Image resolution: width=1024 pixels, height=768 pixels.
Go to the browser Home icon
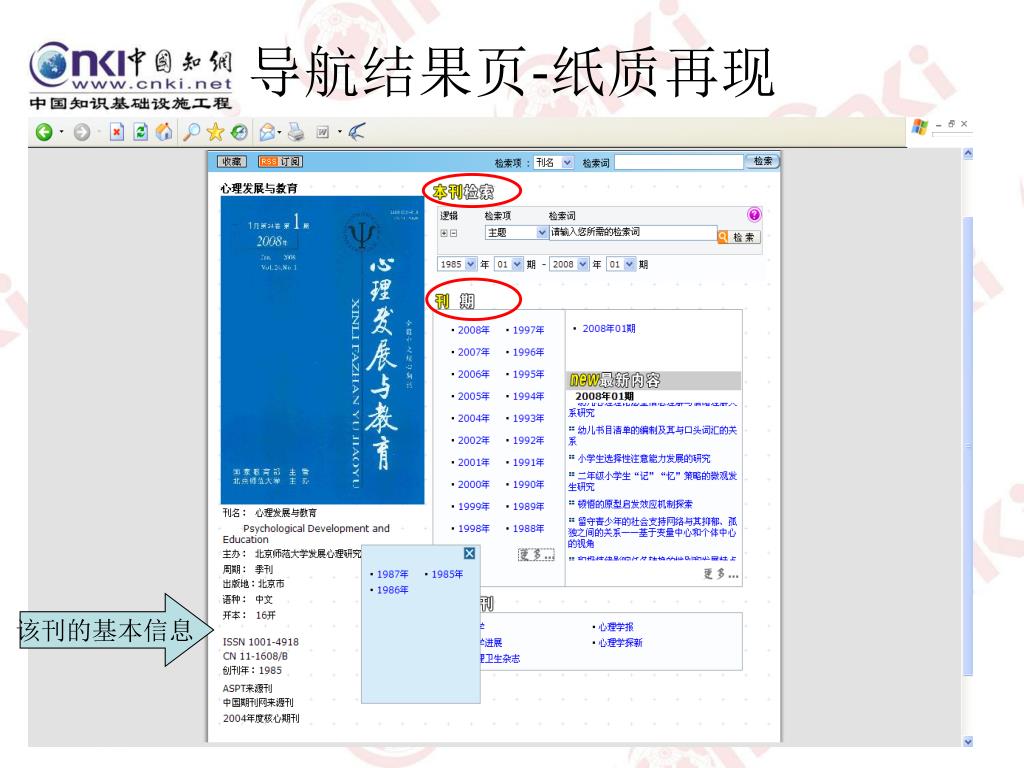(x=164, y=133)
